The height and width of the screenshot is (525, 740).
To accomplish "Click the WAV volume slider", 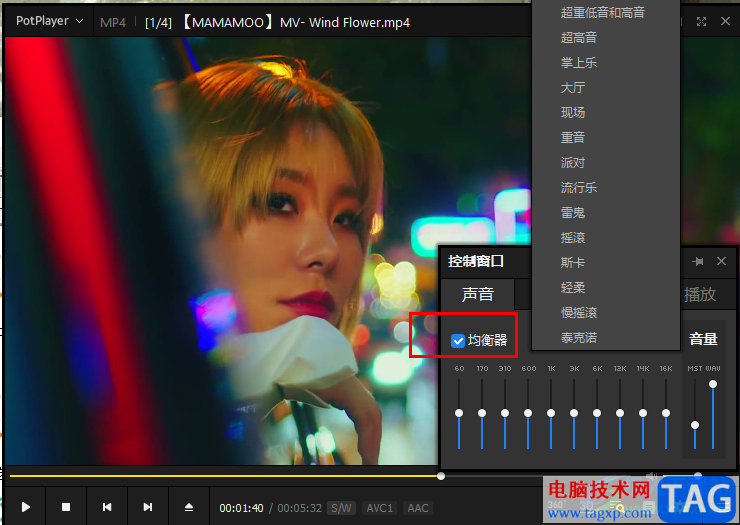I will click(x=713, y=384).
